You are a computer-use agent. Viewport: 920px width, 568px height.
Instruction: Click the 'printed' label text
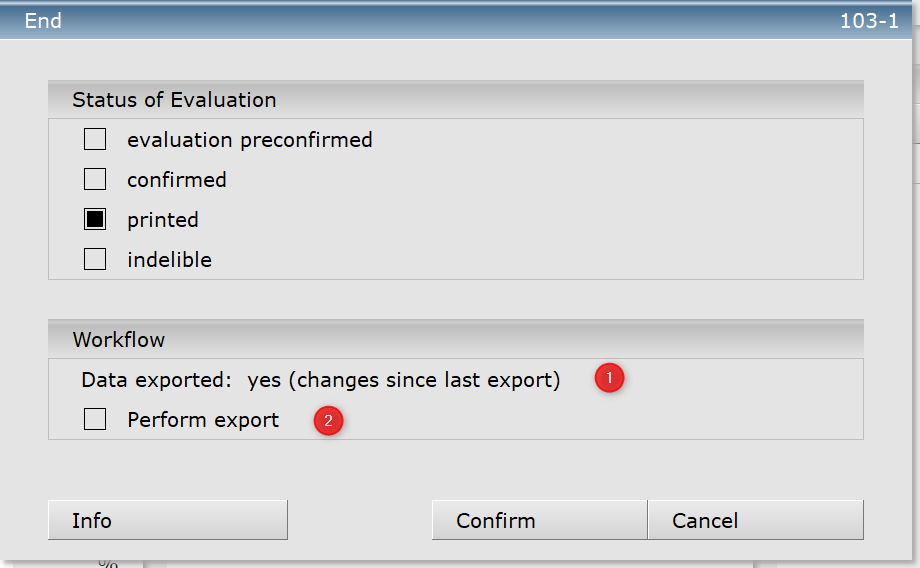[x=162, y=220]
